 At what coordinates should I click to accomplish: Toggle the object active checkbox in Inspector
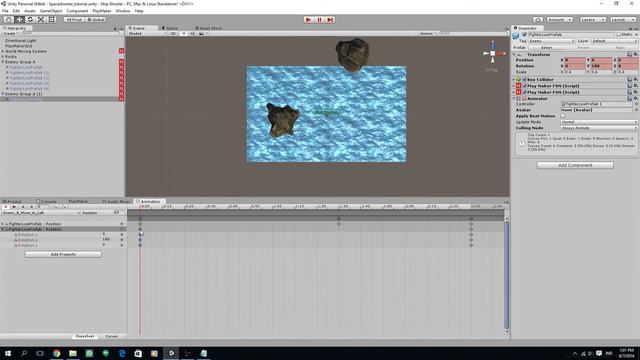524,35
